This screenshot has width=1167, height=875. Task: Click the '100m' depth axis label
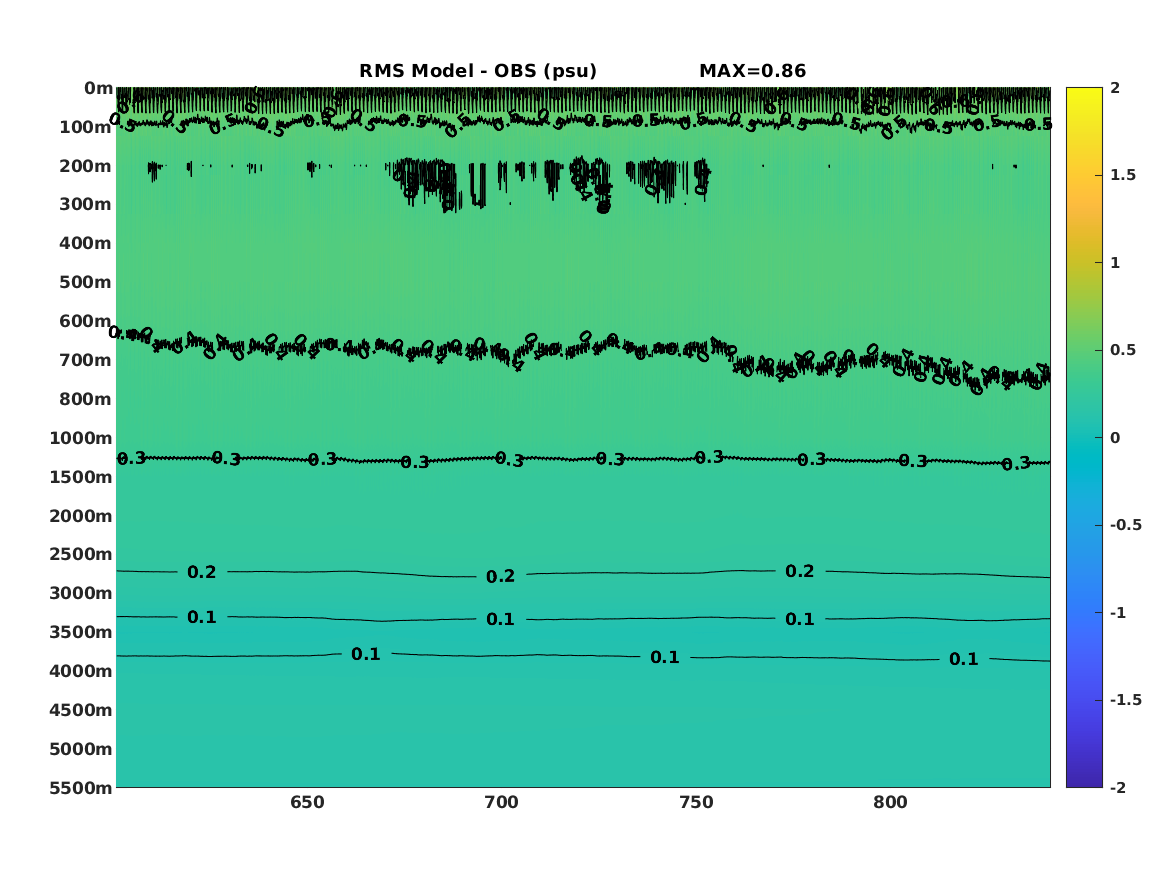coord(86,127)
